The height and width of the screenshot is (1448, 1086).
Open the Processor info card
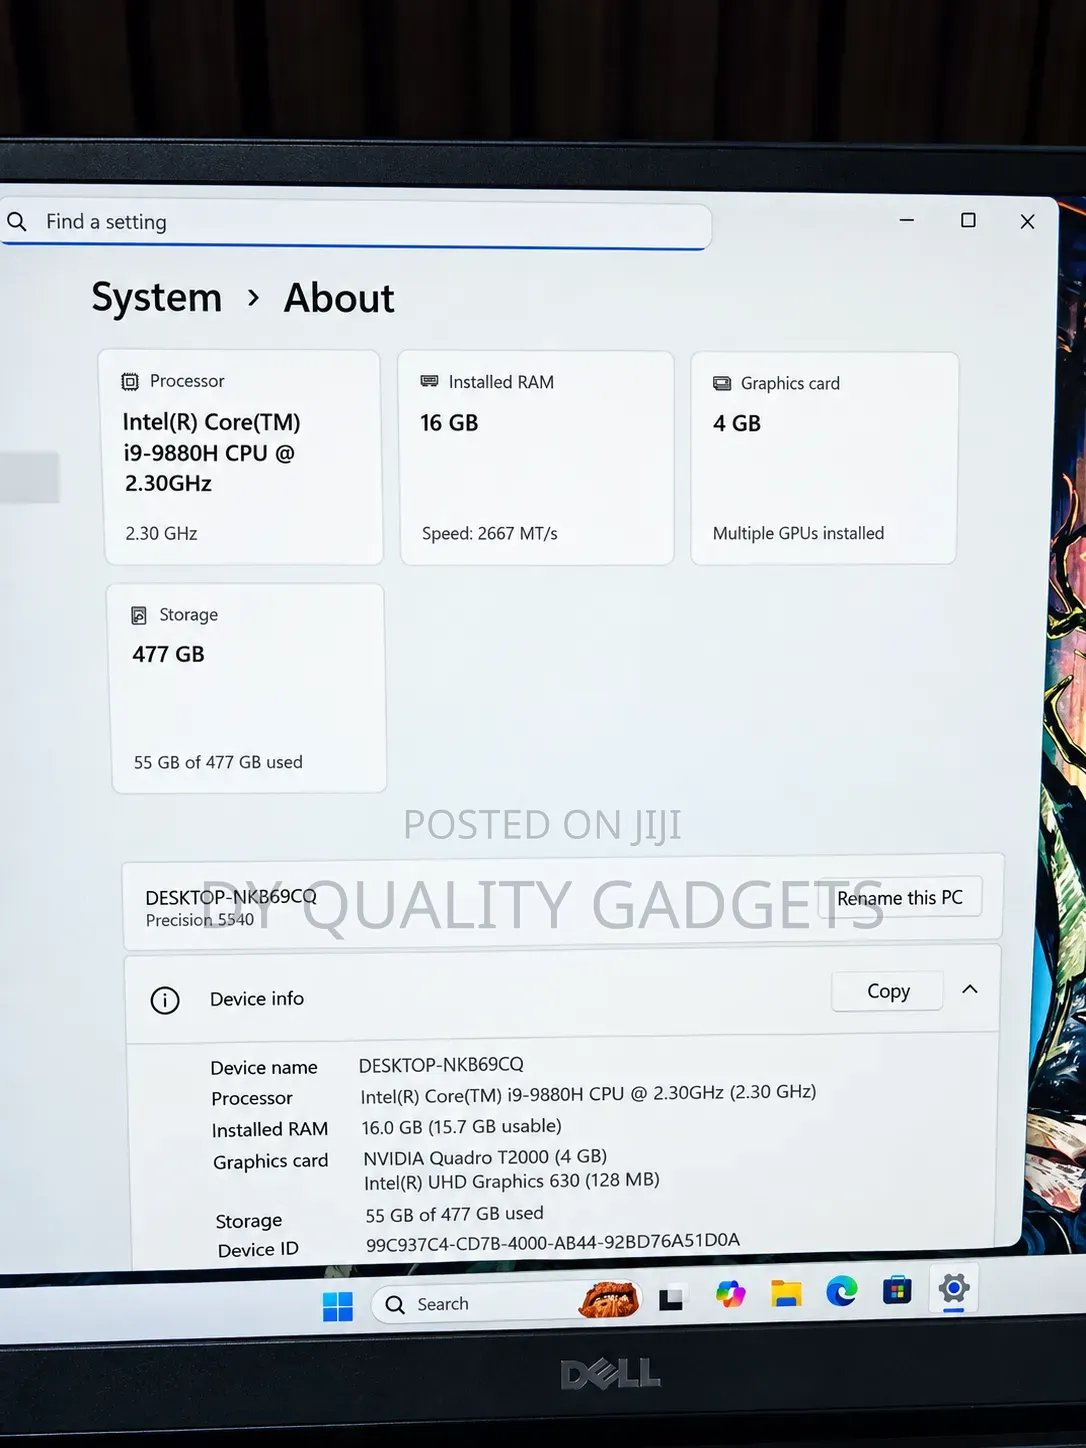tap(243, 457)
